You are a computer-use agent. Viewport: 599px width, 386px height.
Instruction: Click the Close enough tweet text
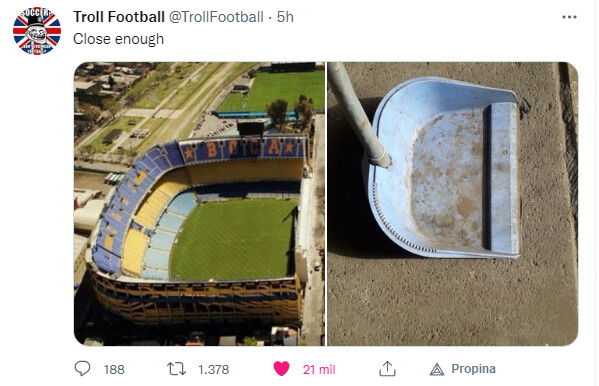[118, 39]
